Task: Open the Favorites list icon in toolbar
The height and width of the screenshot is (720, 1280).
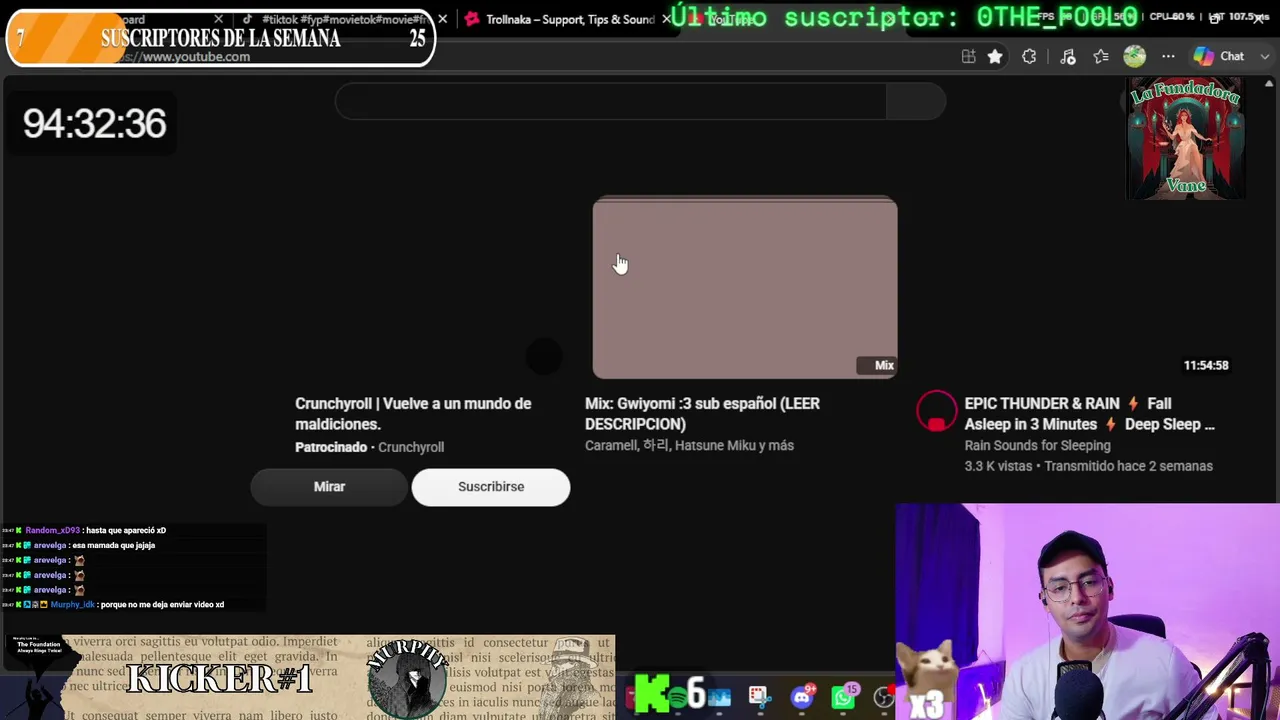Action: tap(1101, 57)
